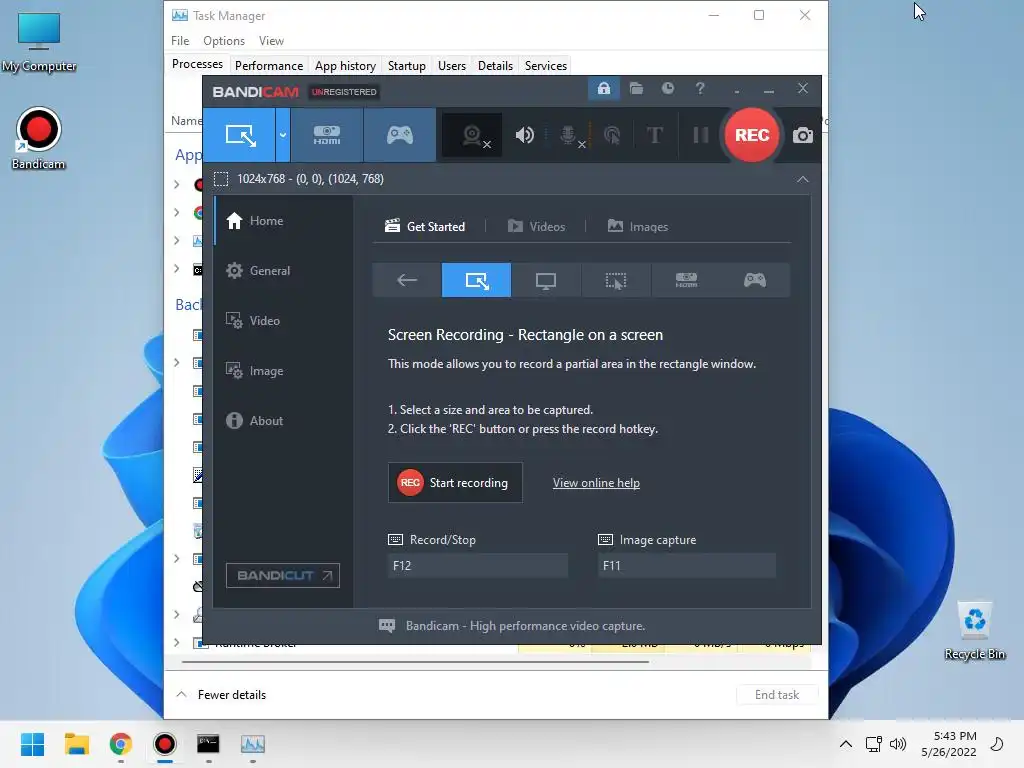Open screen recording mode dropdown arrow
The width and height of the screenshot is (1024, 768).
pos(283,135)
